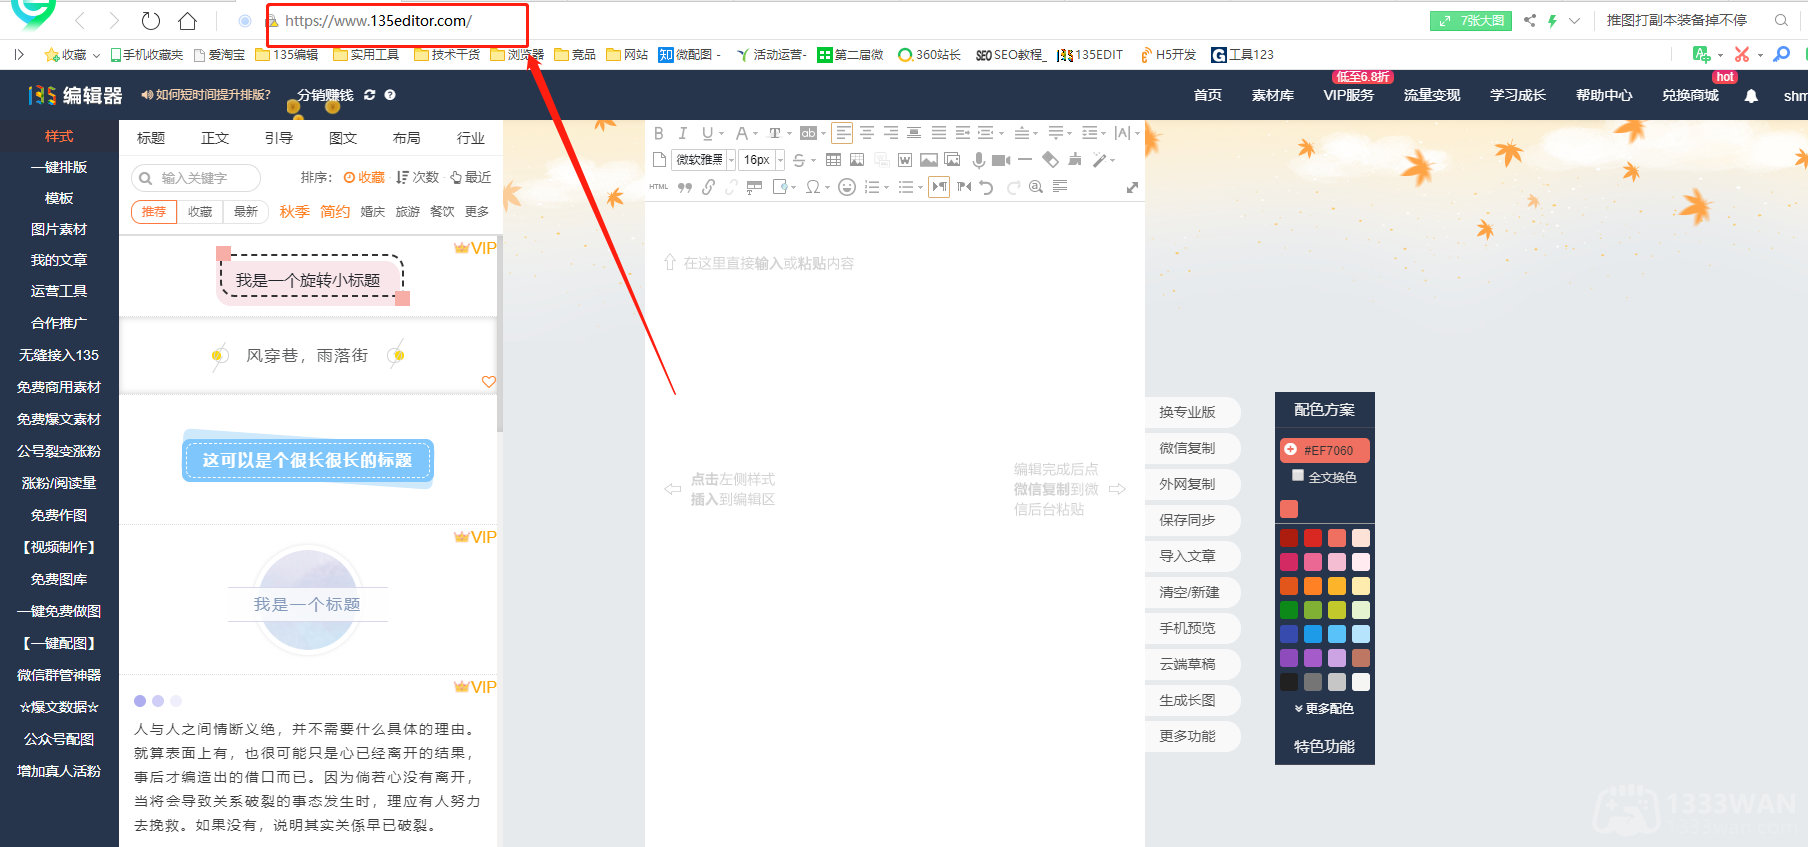Insert a blockquote with the quote icon
This screenshot has width=1808, height=847.
[685, 187]
